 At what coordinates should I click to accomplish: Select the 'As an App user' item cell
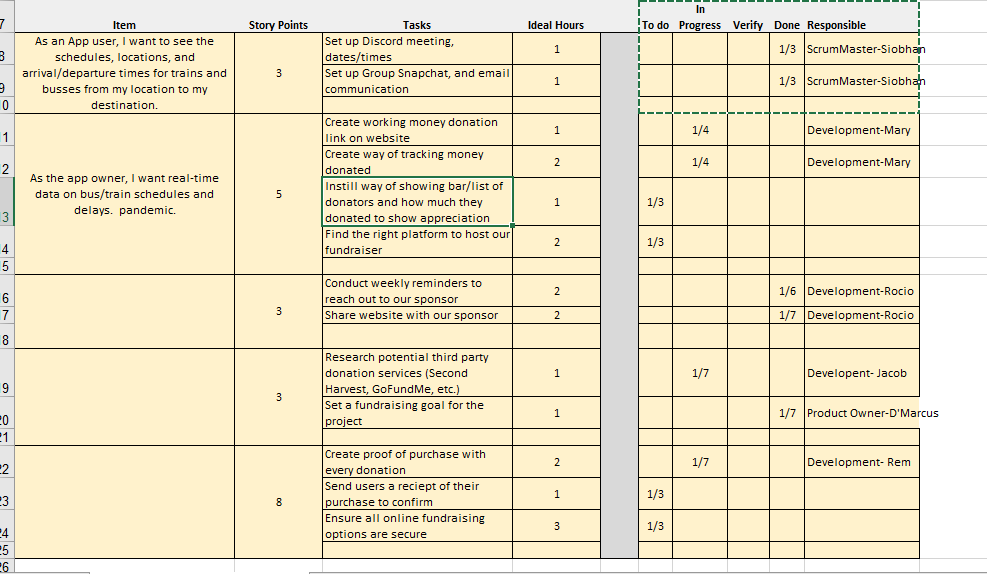pyautogui.click(x=124, y=73)
